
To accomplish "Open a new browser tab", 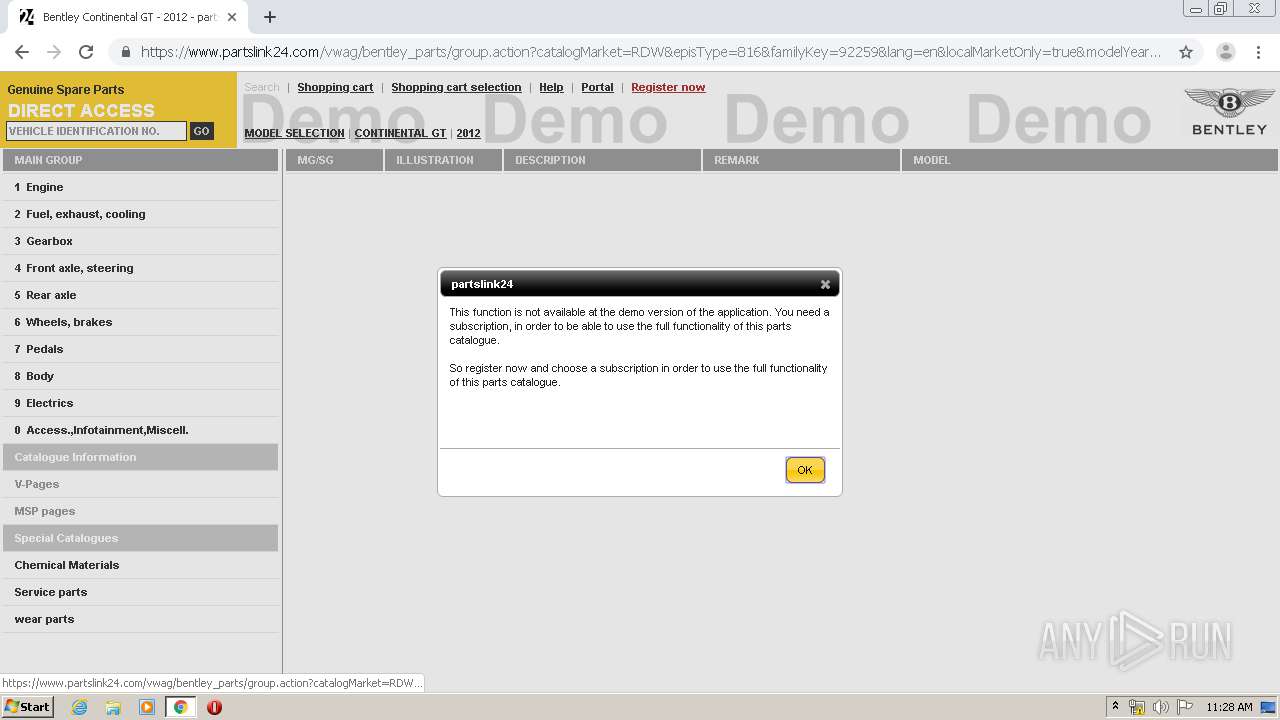I will click(x=270, y=17).
